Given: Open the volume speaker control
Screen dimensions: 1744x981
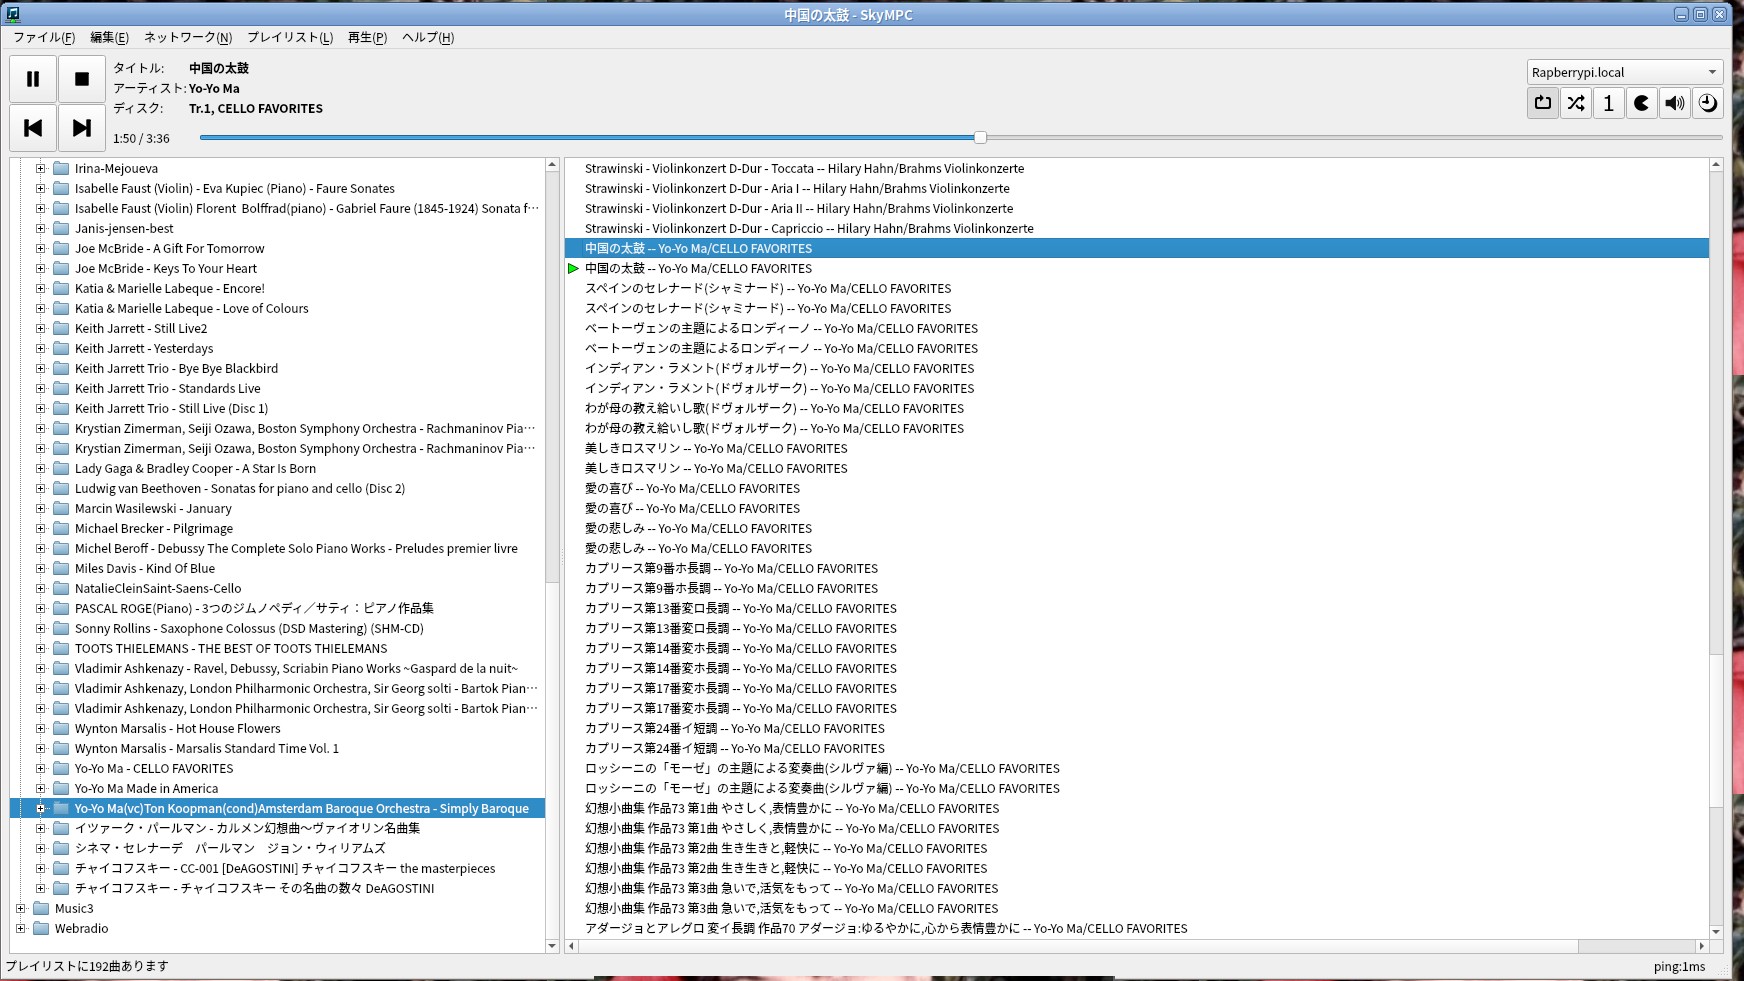Looking at the screenshot, I should coord(1674,103).
